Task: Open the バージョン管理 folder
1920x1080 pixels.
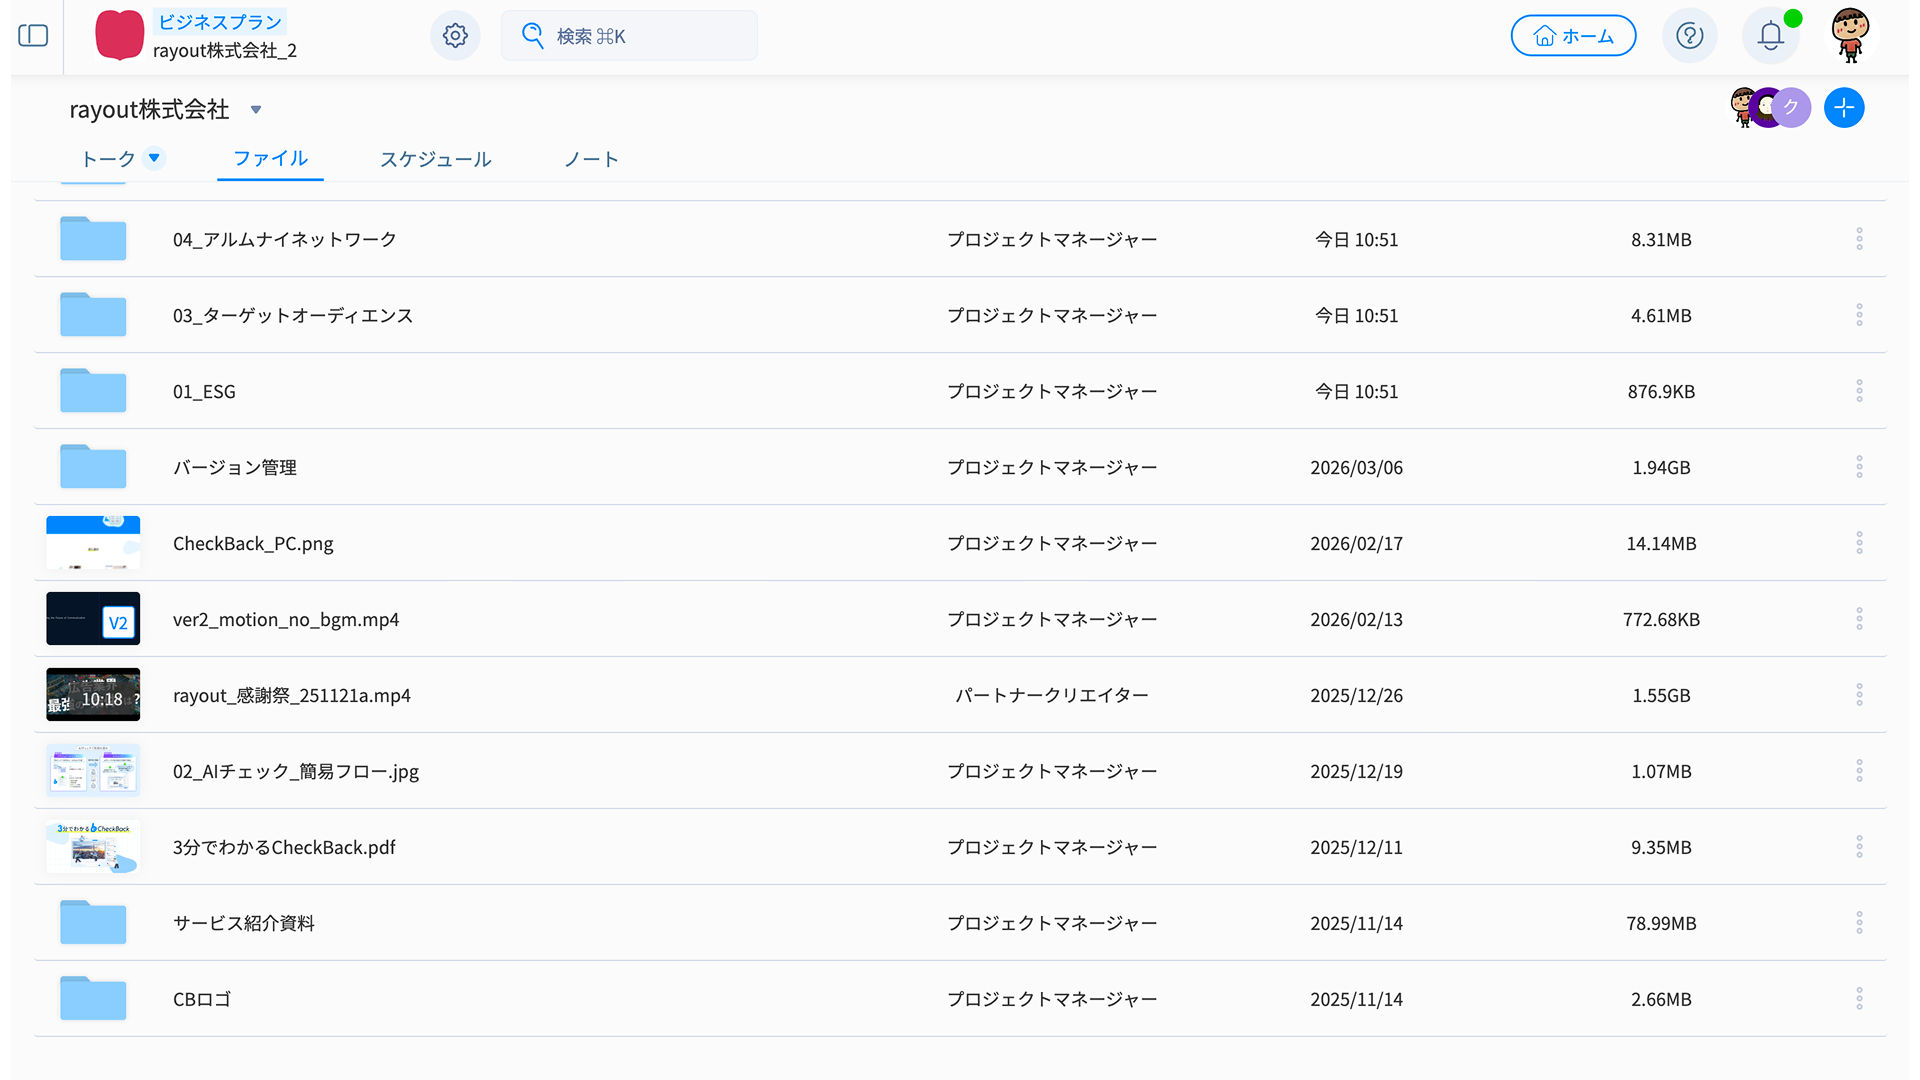Action: 234,467
